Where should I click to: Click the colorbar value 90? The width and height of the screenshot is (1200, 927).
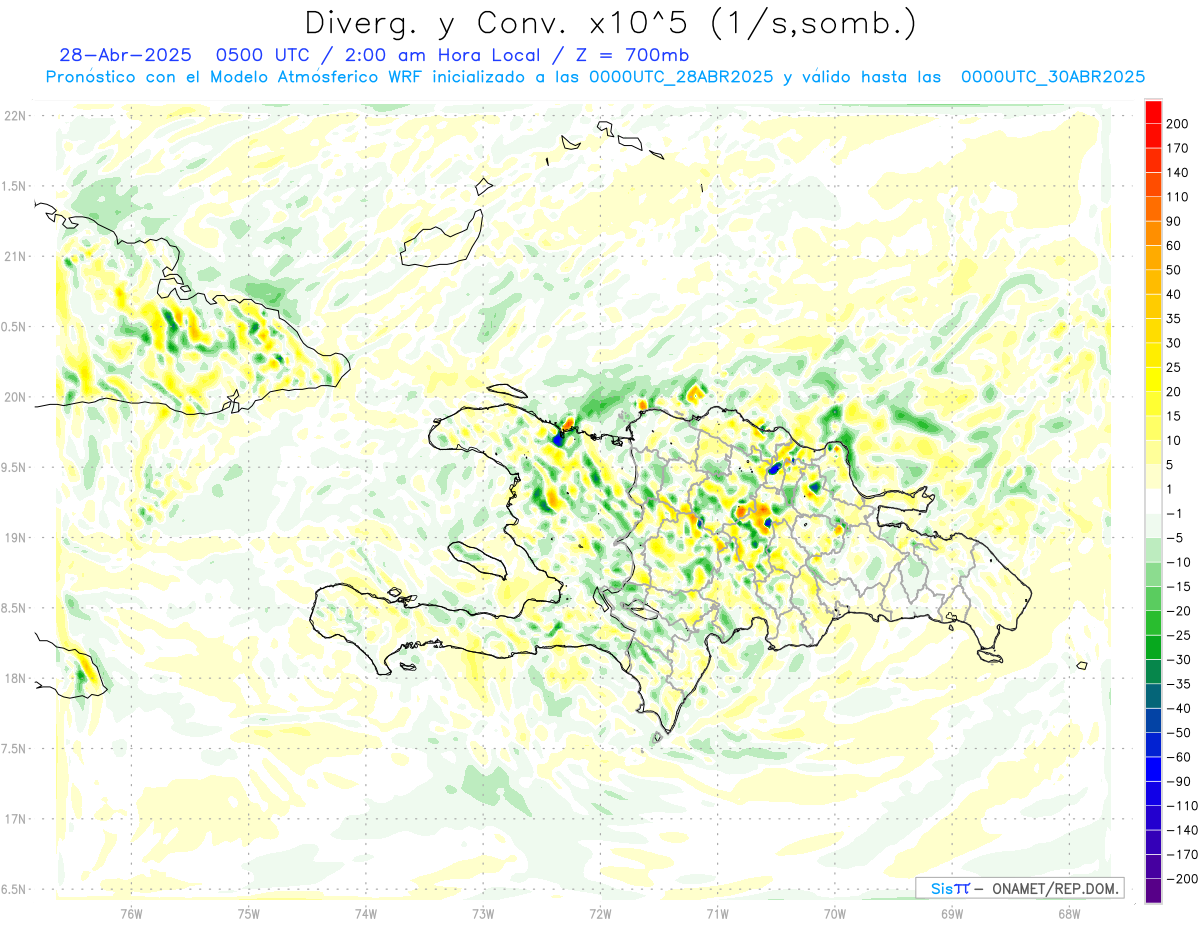[x=1174, y=221]
